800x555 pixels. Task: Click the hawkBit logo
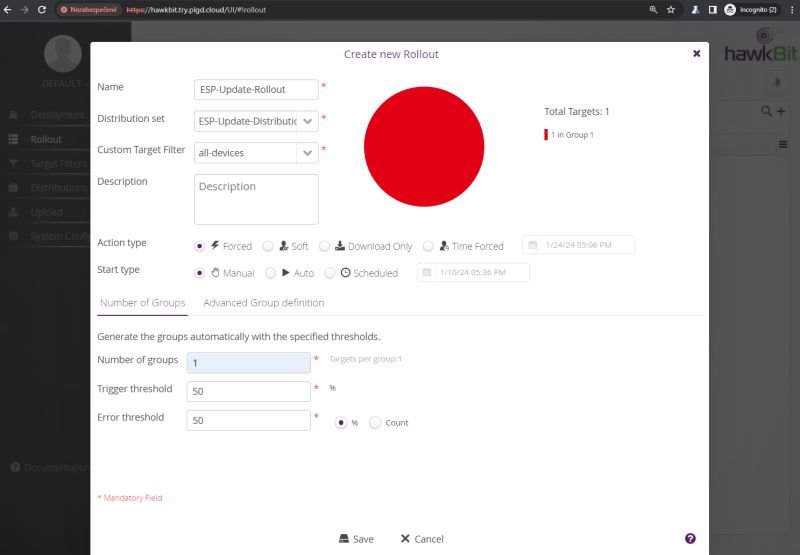[x=761, y=46]
